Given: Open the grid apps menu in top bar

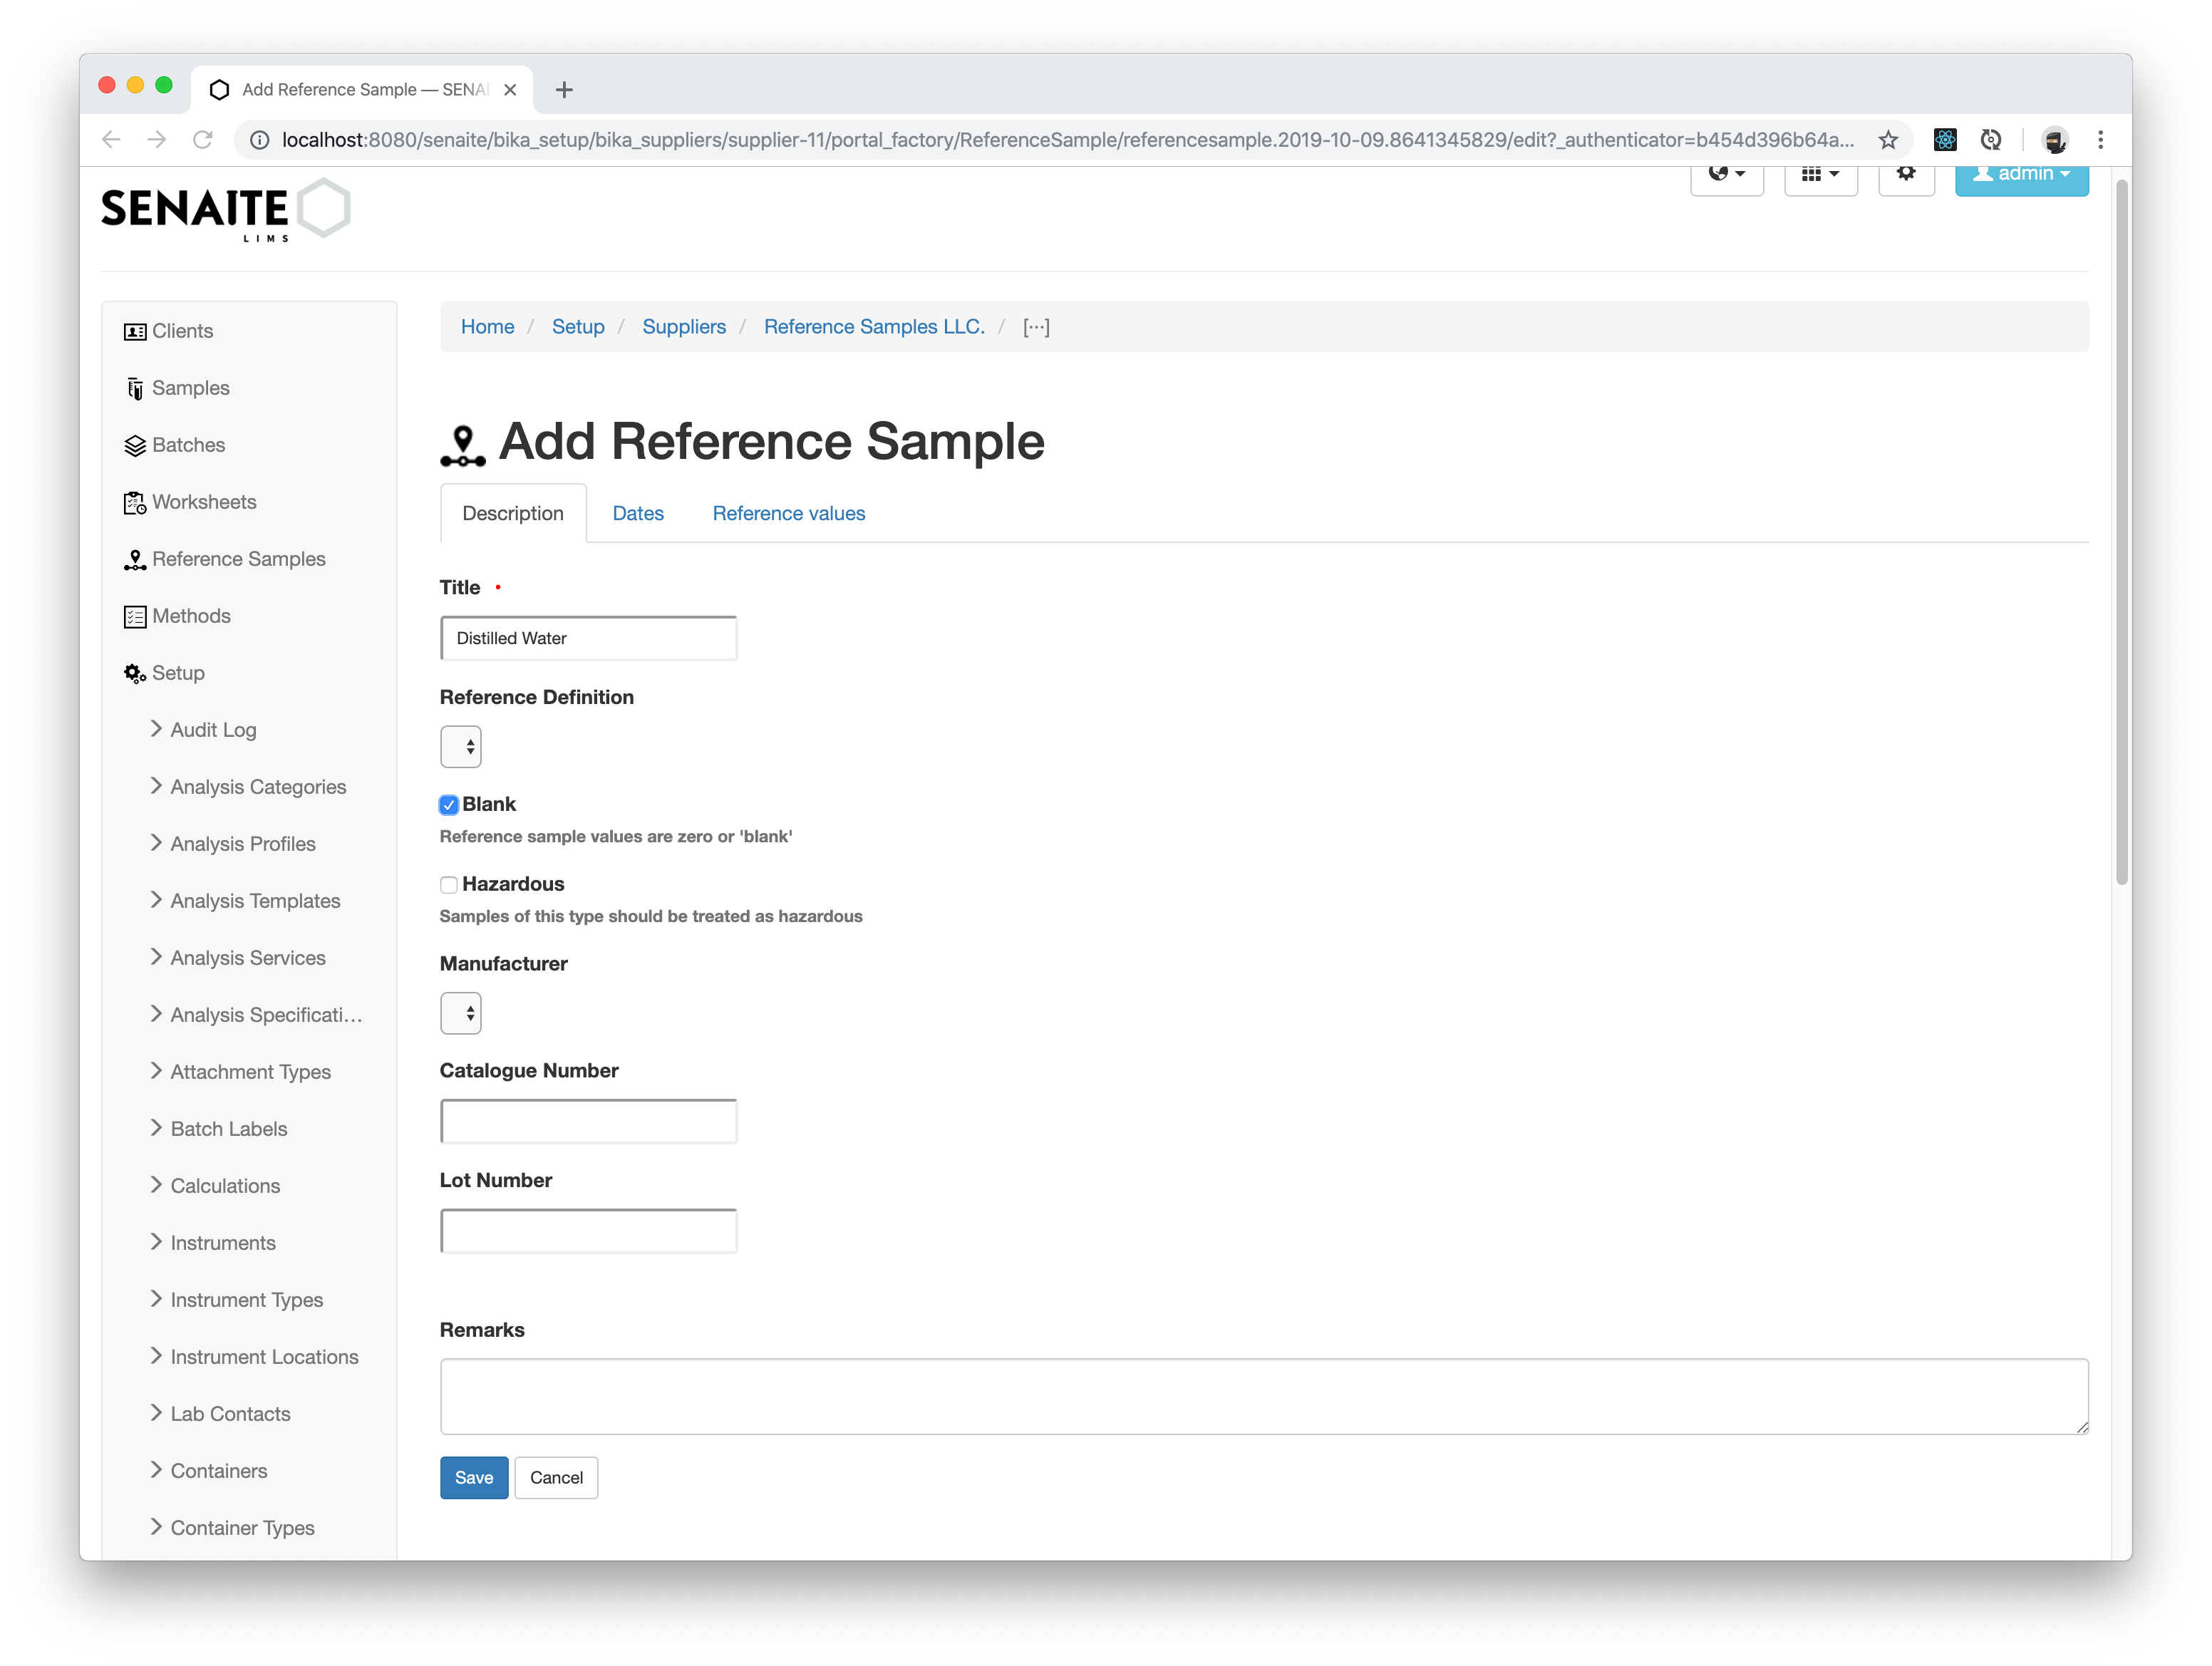Looking at the screenshot, I should (1820, 175).
